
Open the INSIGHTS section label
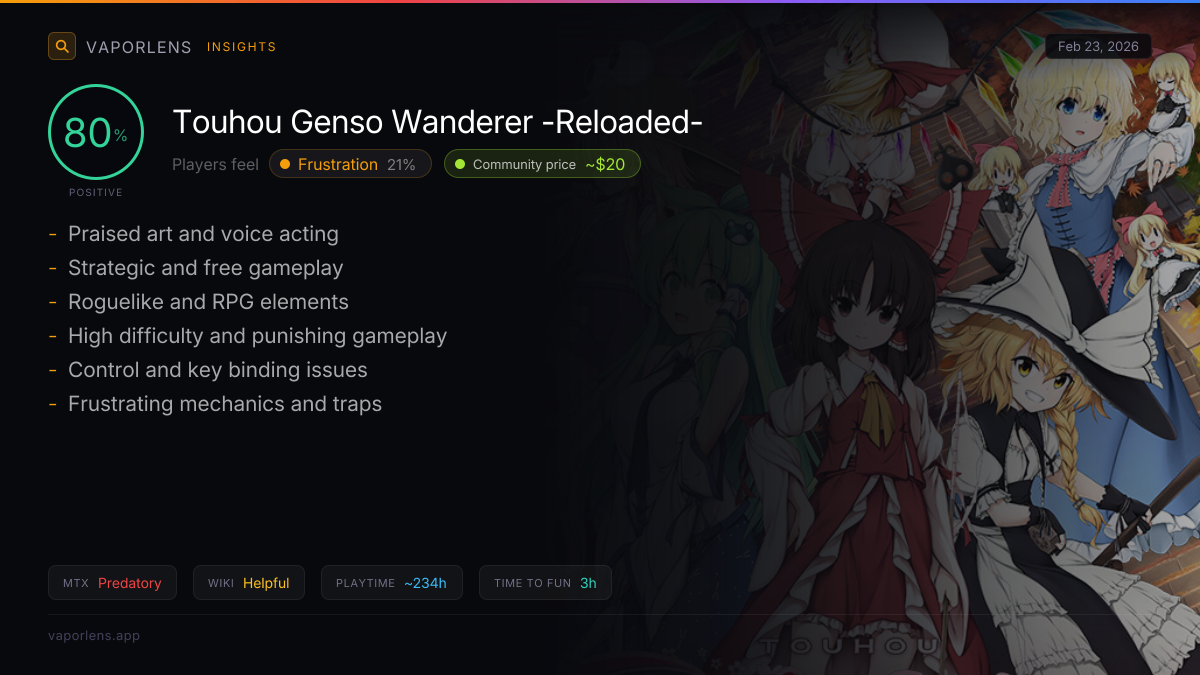tap(241, 47)
